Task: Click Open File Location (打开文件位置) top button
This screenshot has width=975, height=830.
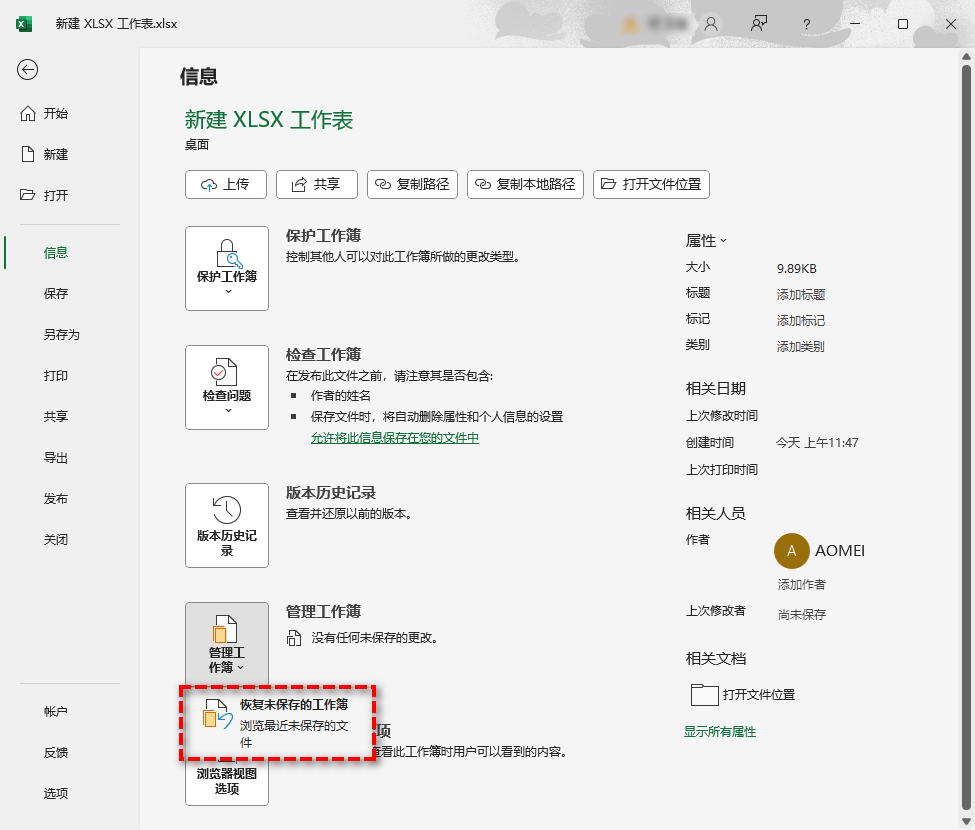Action: (651, 184)
